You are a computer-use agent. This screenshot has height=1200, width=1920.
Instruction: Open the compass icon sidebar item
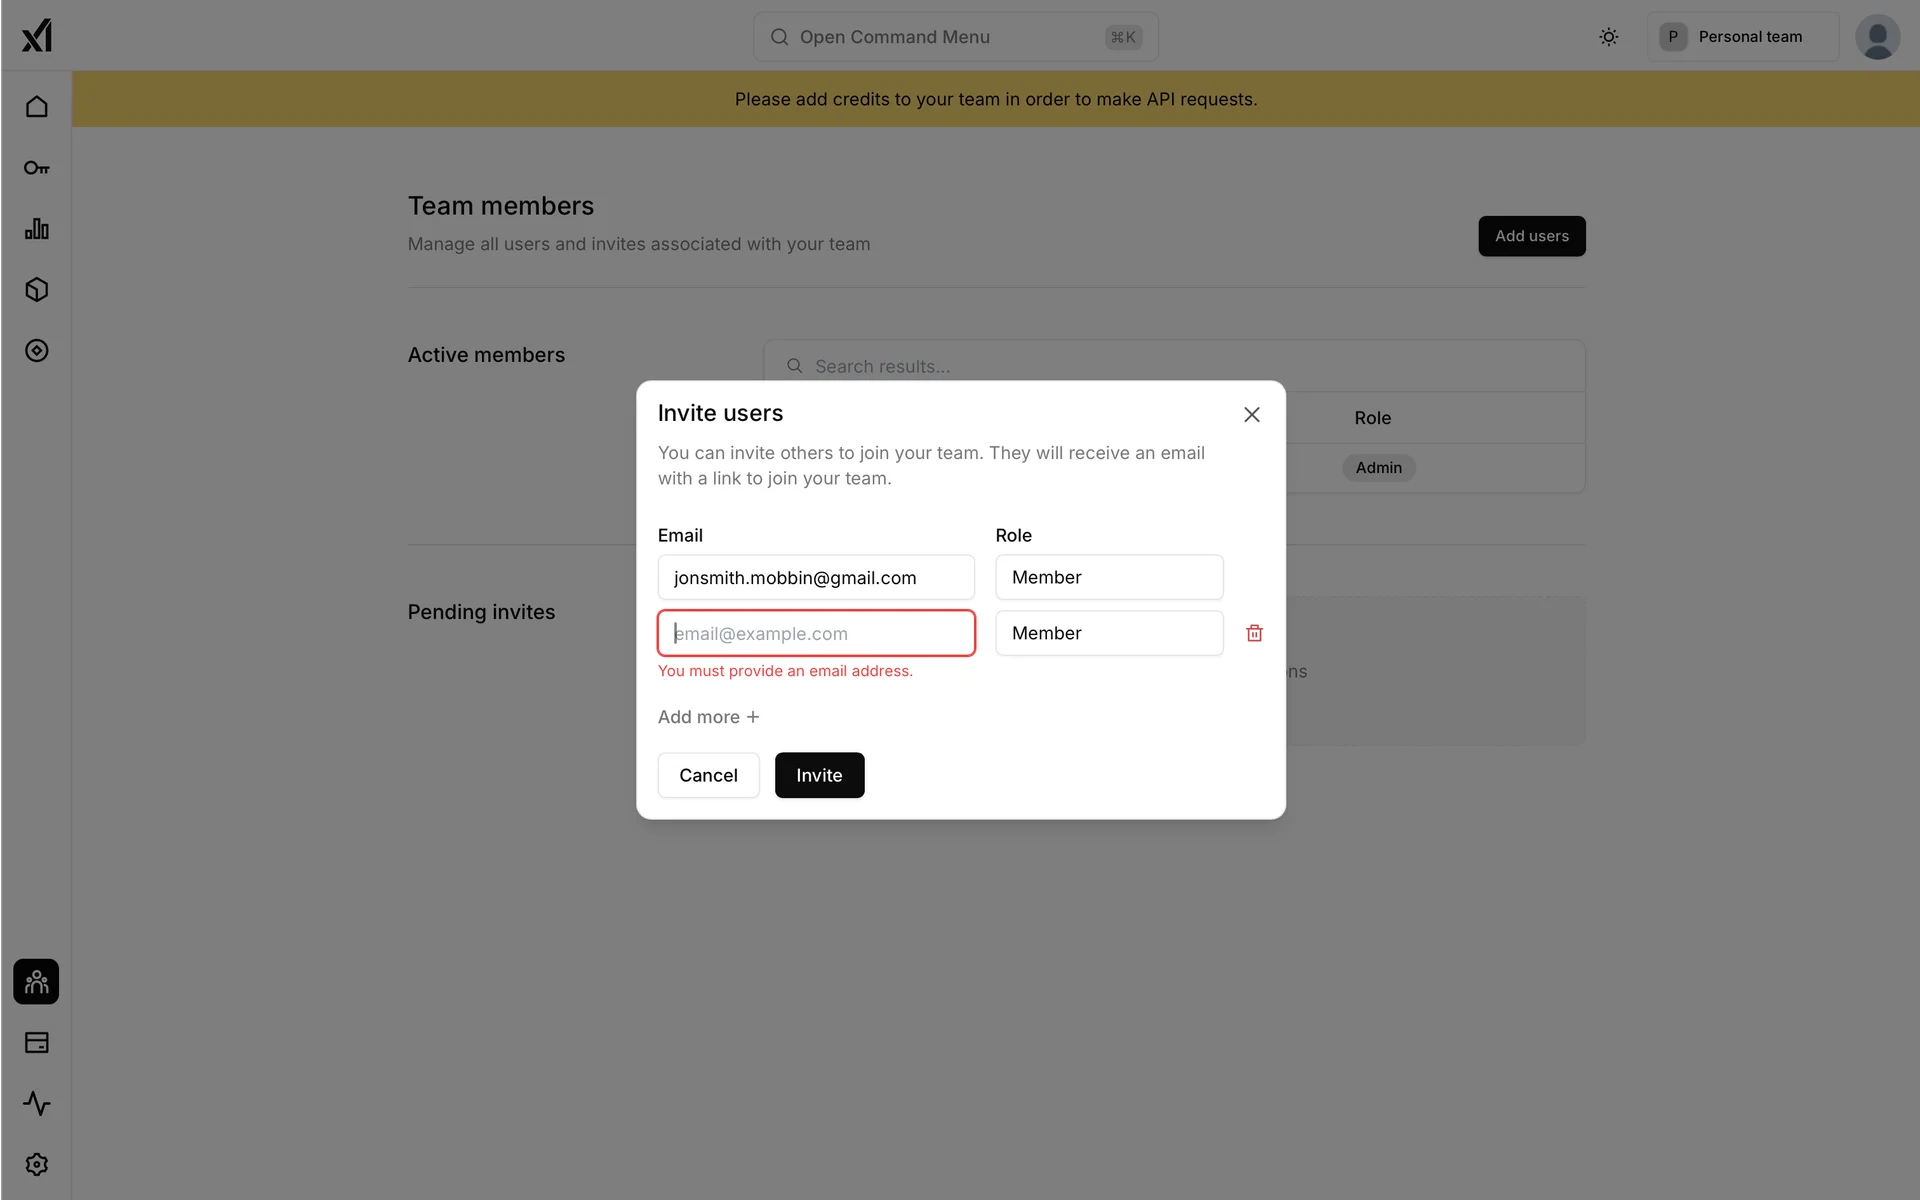(37, 351)
